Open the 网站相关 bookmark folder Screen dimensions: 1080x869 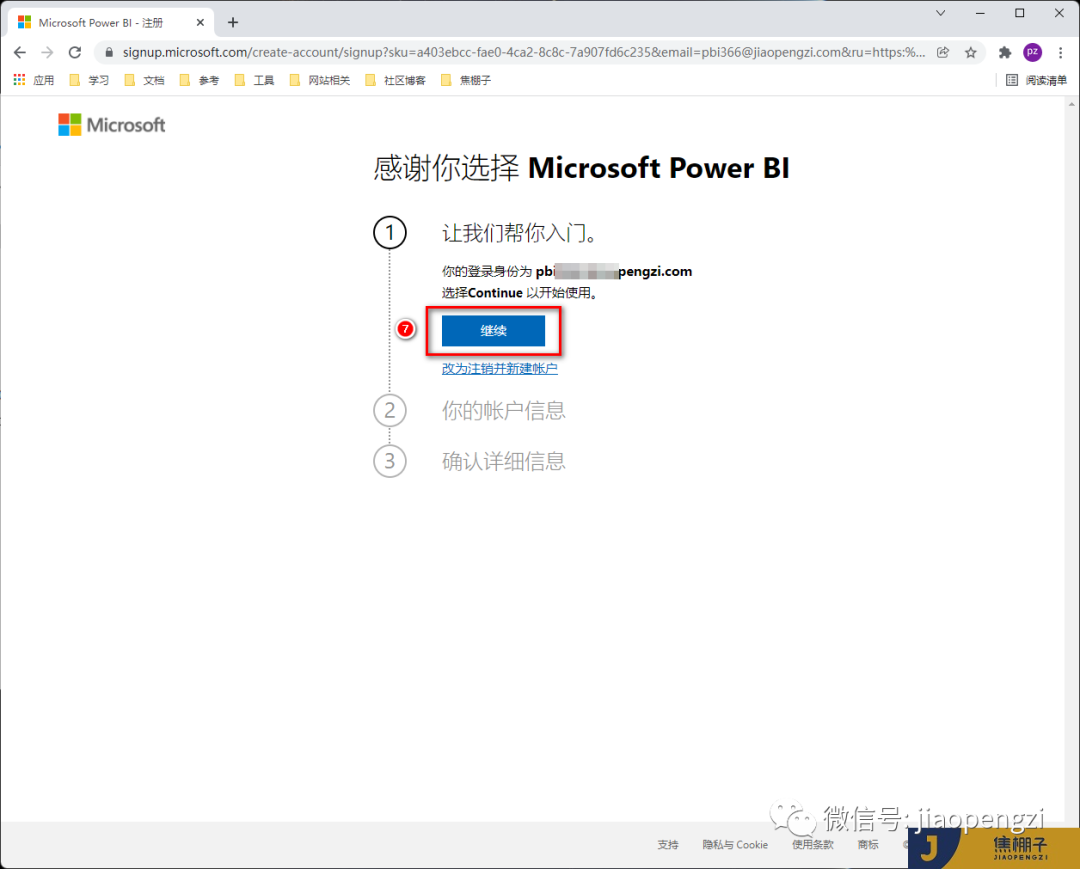pos(320,81)
